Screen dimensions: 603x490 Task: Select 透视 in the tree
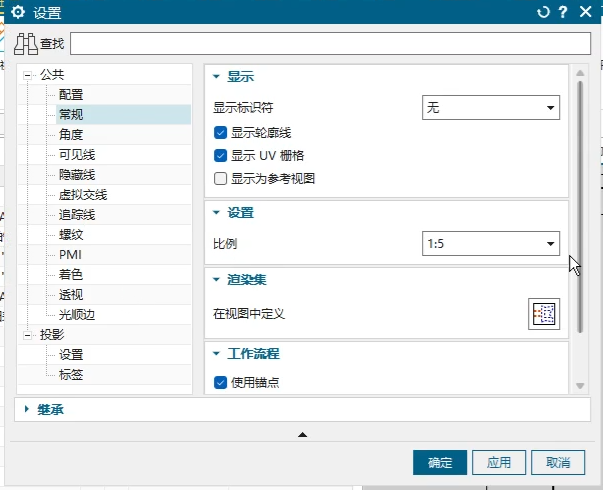71,295
